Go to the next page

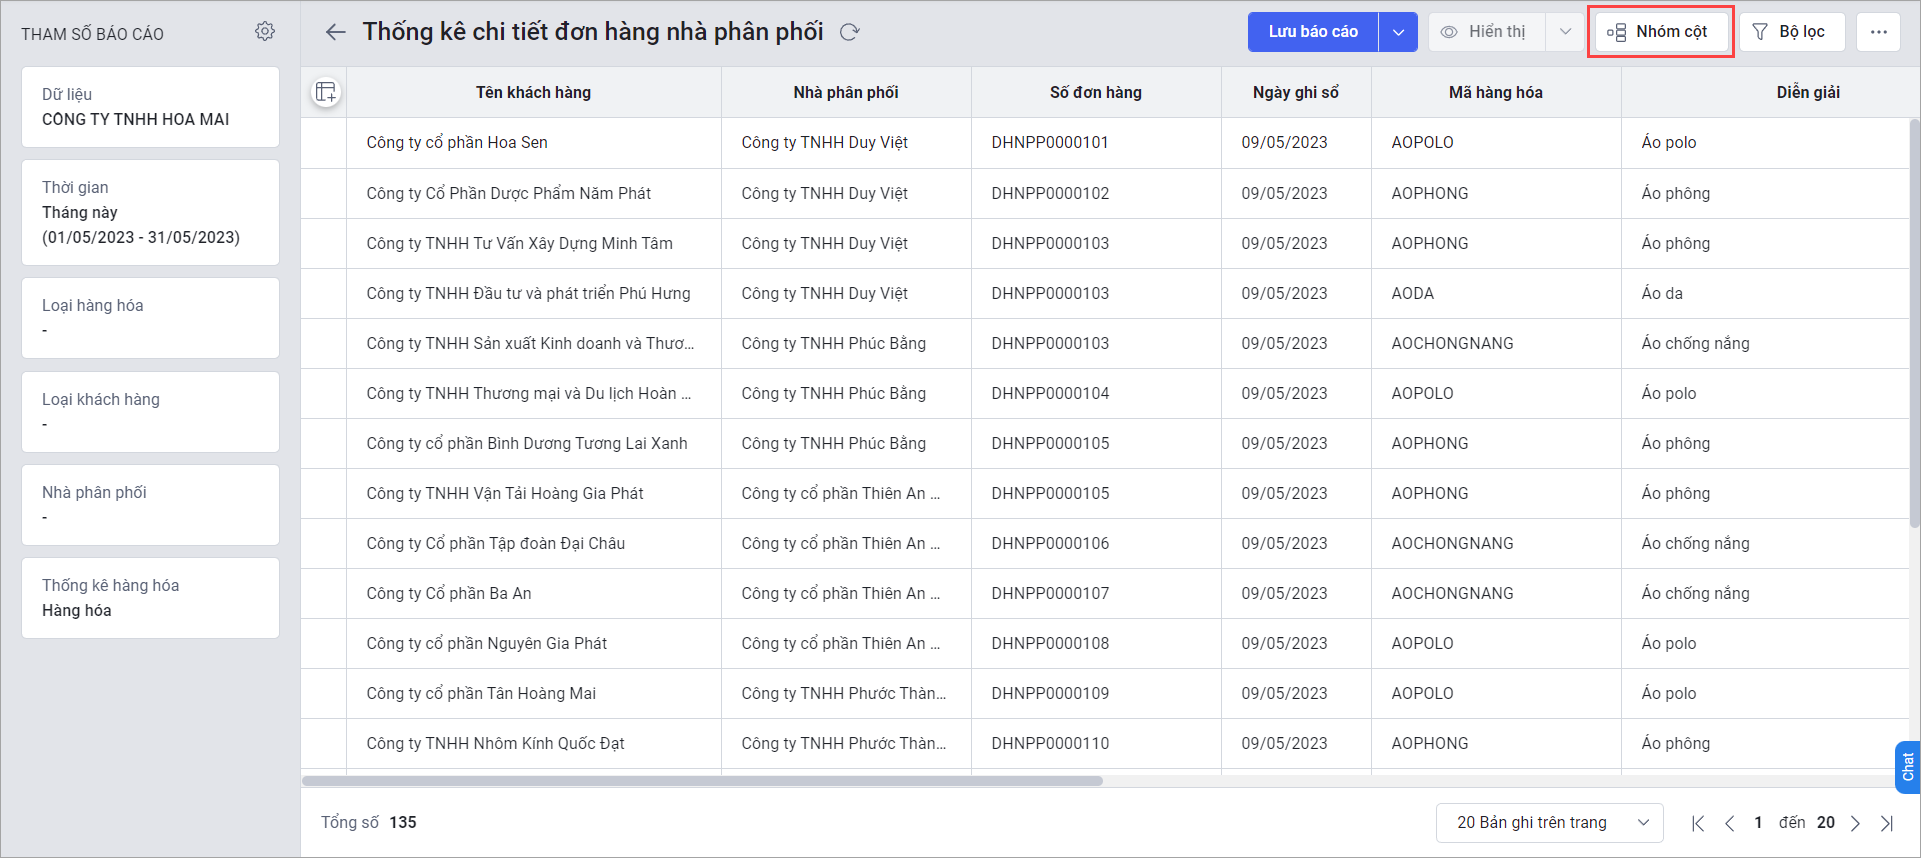coord(1855,823)
